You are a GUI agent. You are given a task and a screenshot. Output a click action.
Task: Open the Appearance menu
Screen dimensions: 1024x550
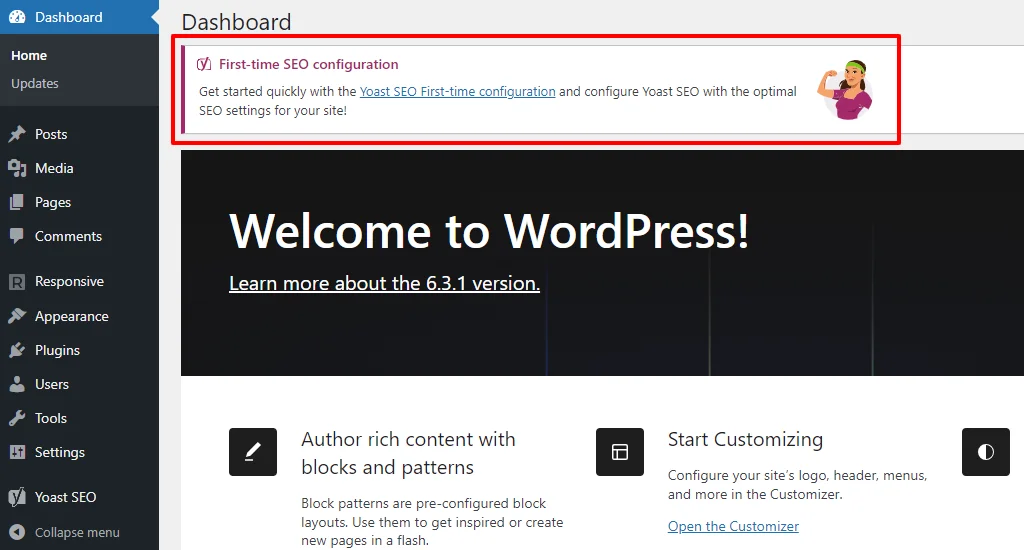79,316
